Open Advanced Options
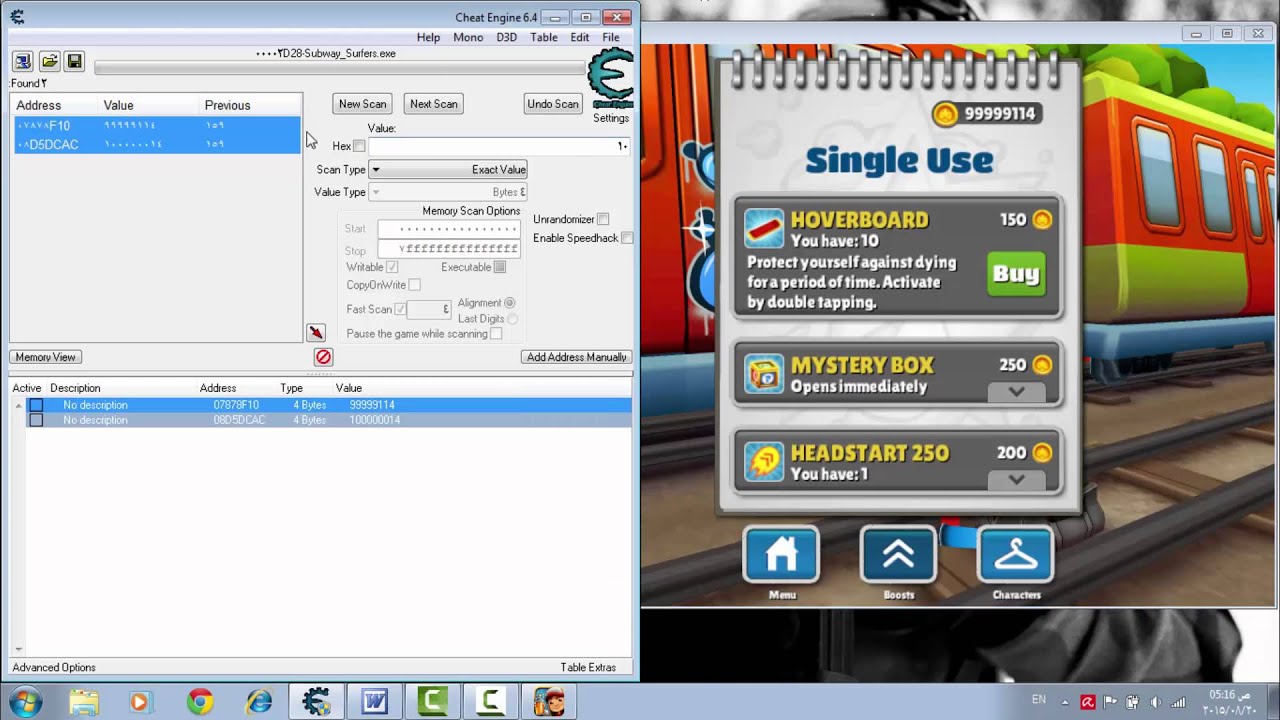This screenshot has width=1280, height=720. coord(54,667)
